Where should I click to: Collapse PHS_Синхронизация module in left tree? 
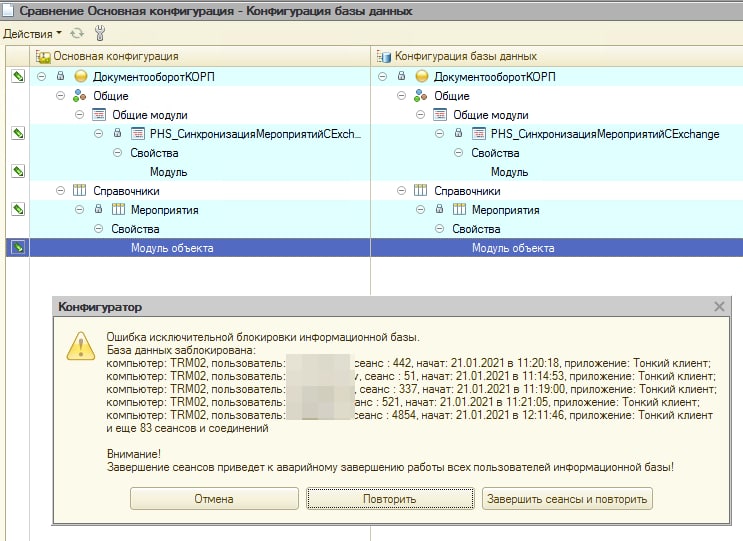pos(99,134)
